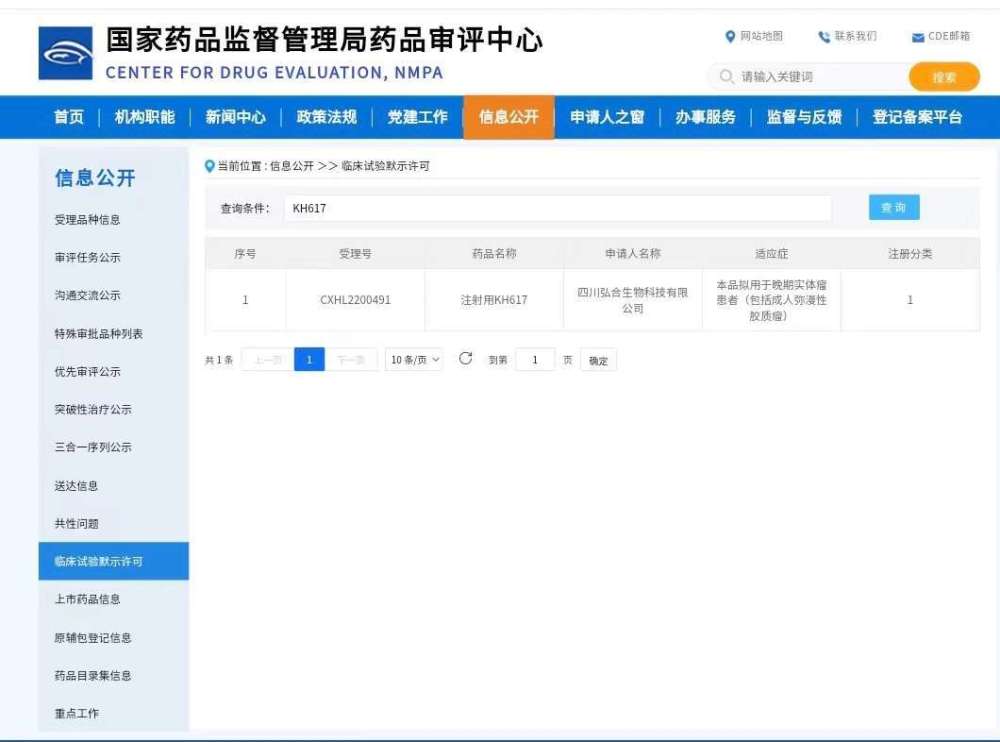Click the 药品名称 column header
This screenshot has height=742, width=1000.
[494, 254]
